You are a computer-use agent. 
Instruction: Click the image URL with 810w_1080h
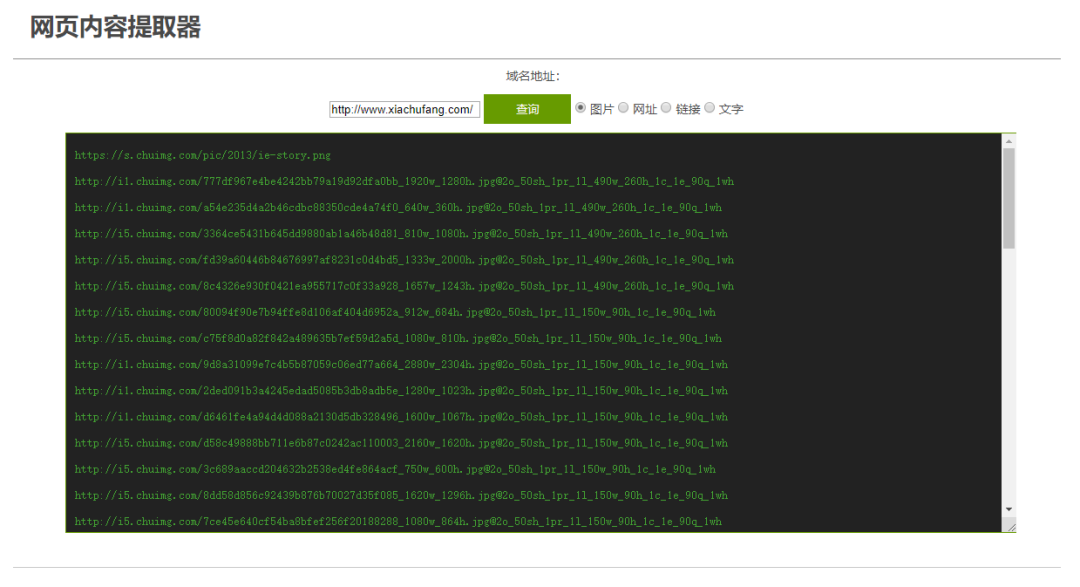pos(401,234)
